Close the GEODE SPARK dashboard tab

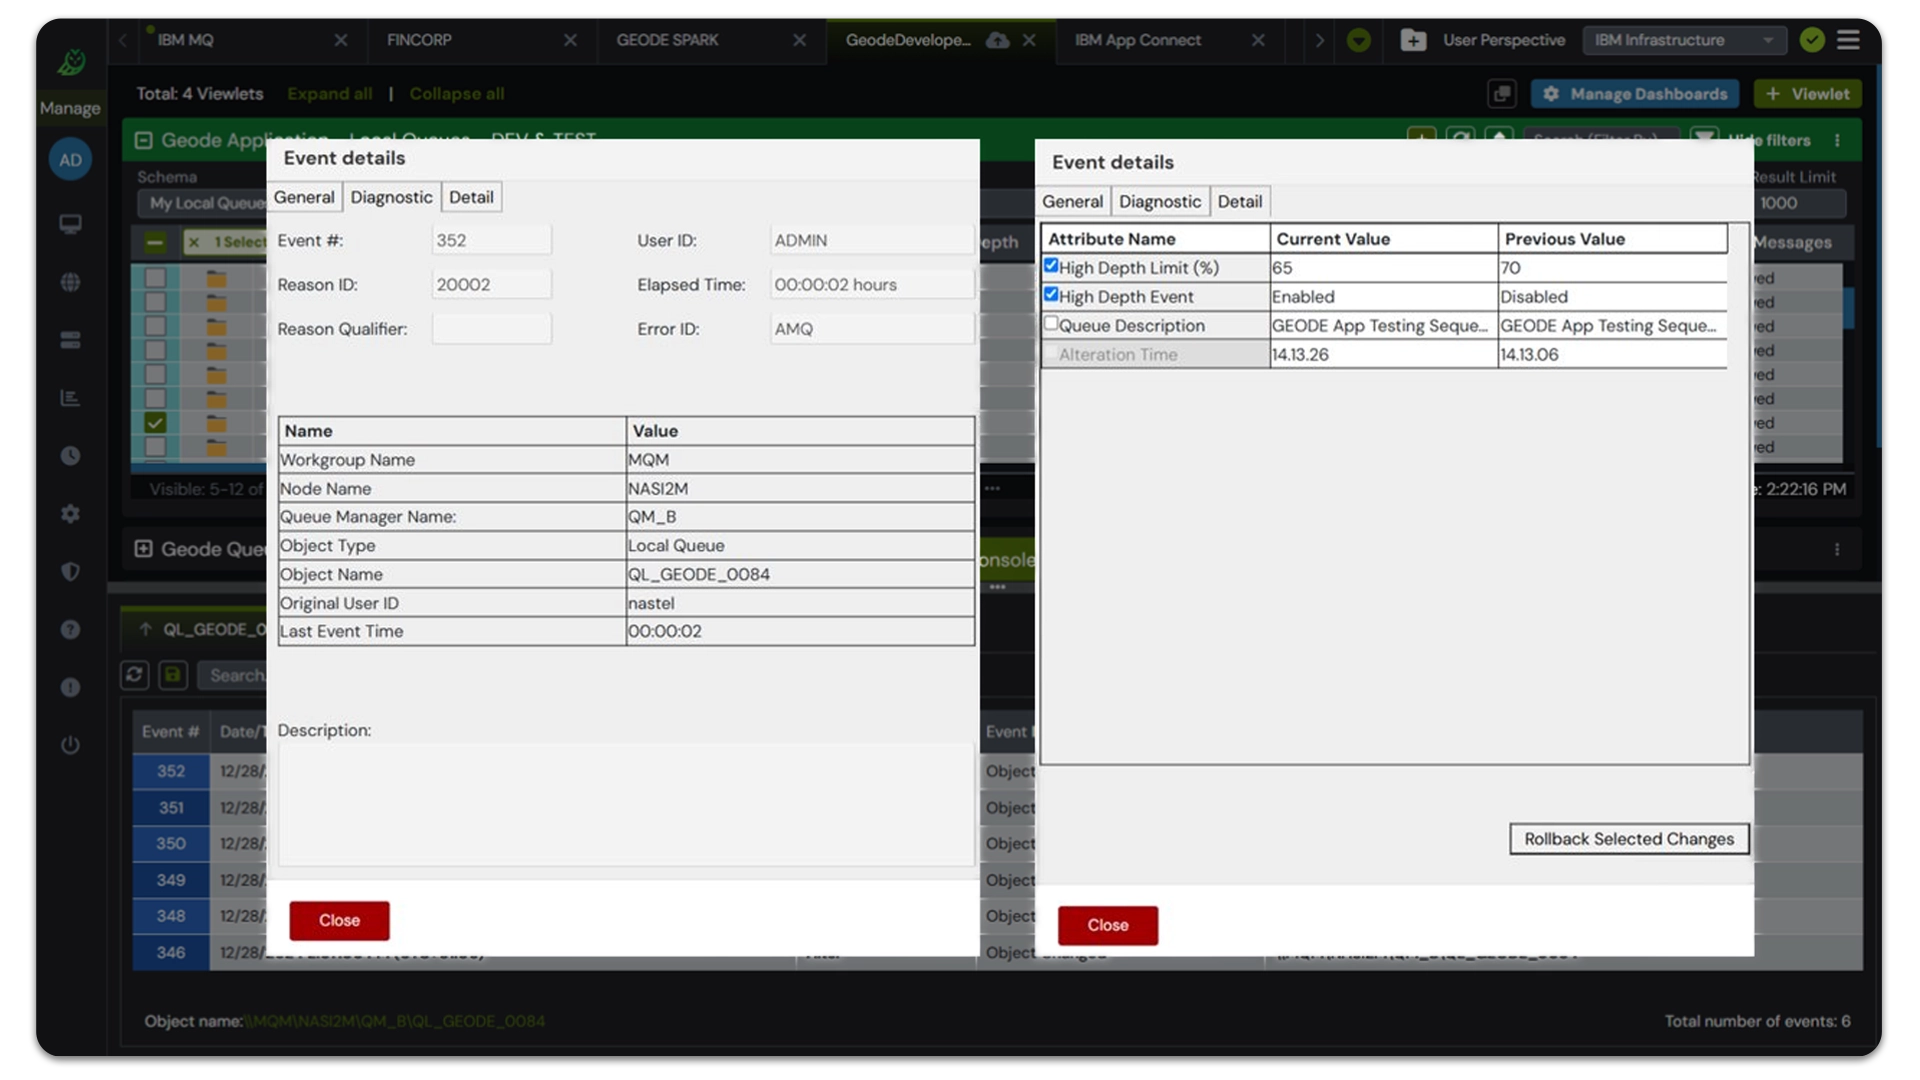(799, 40)
